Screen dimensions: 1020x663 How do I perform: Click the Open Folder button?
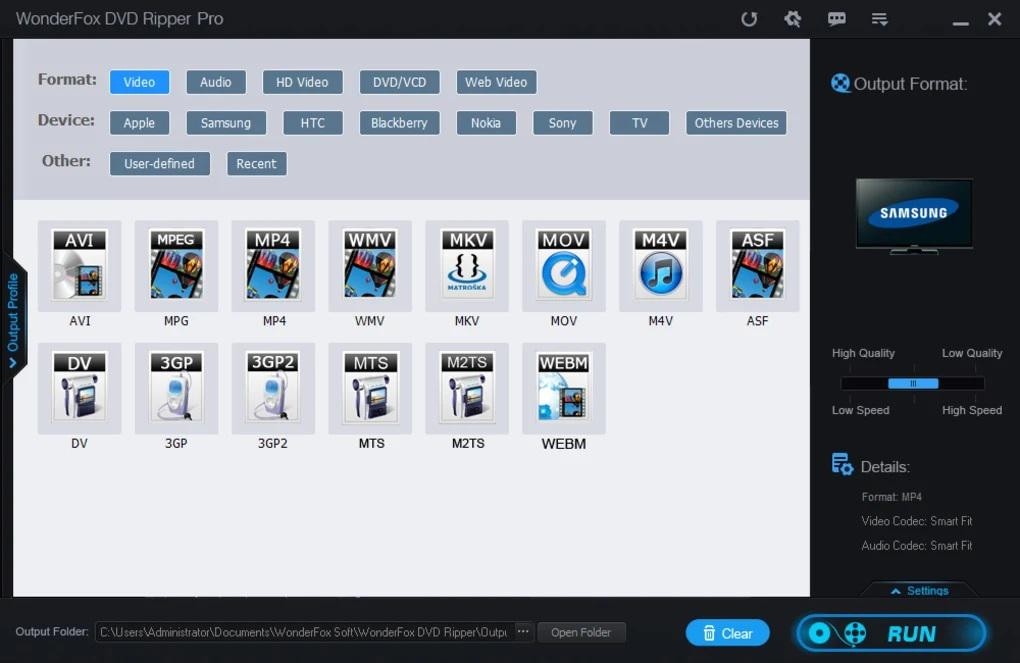coord(581,632)
